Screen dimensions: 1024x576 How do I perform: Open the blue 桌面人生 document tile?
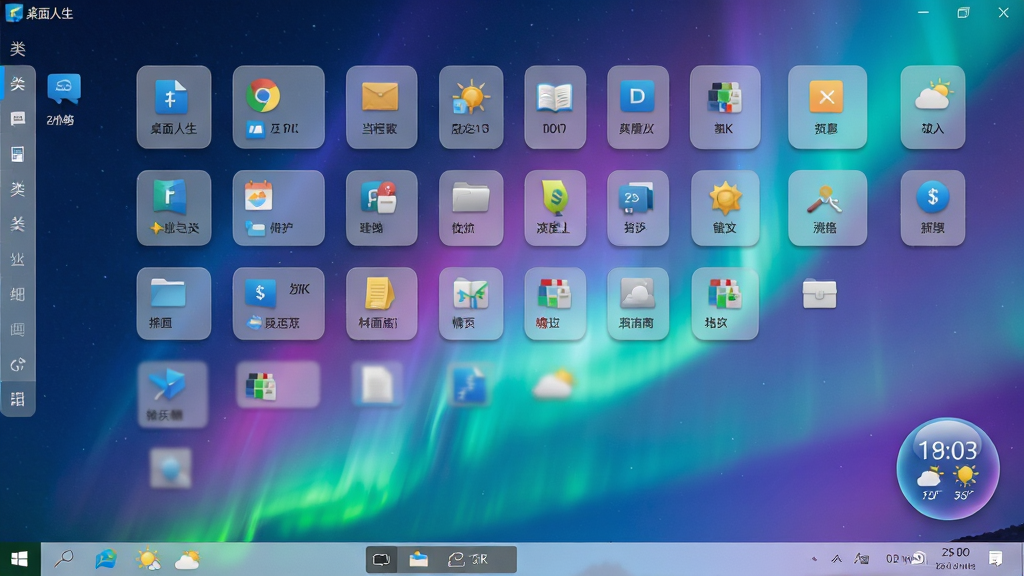174,107
